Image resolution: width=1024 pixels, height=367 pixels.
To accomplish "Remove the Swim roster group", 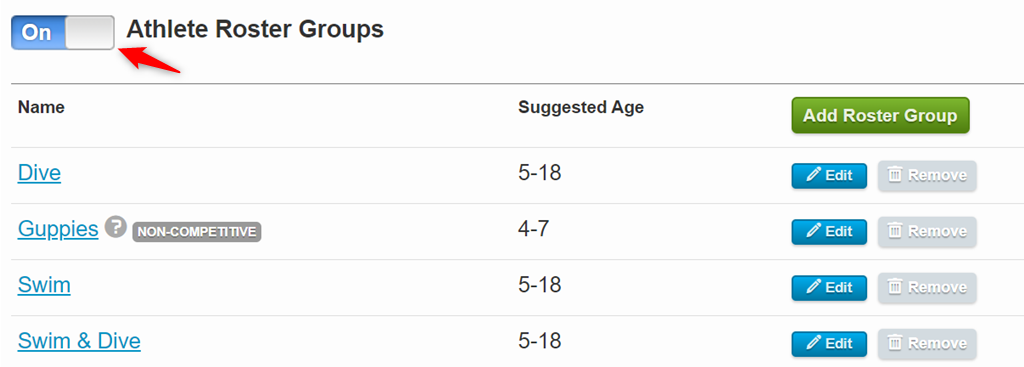I will point(927,288).
